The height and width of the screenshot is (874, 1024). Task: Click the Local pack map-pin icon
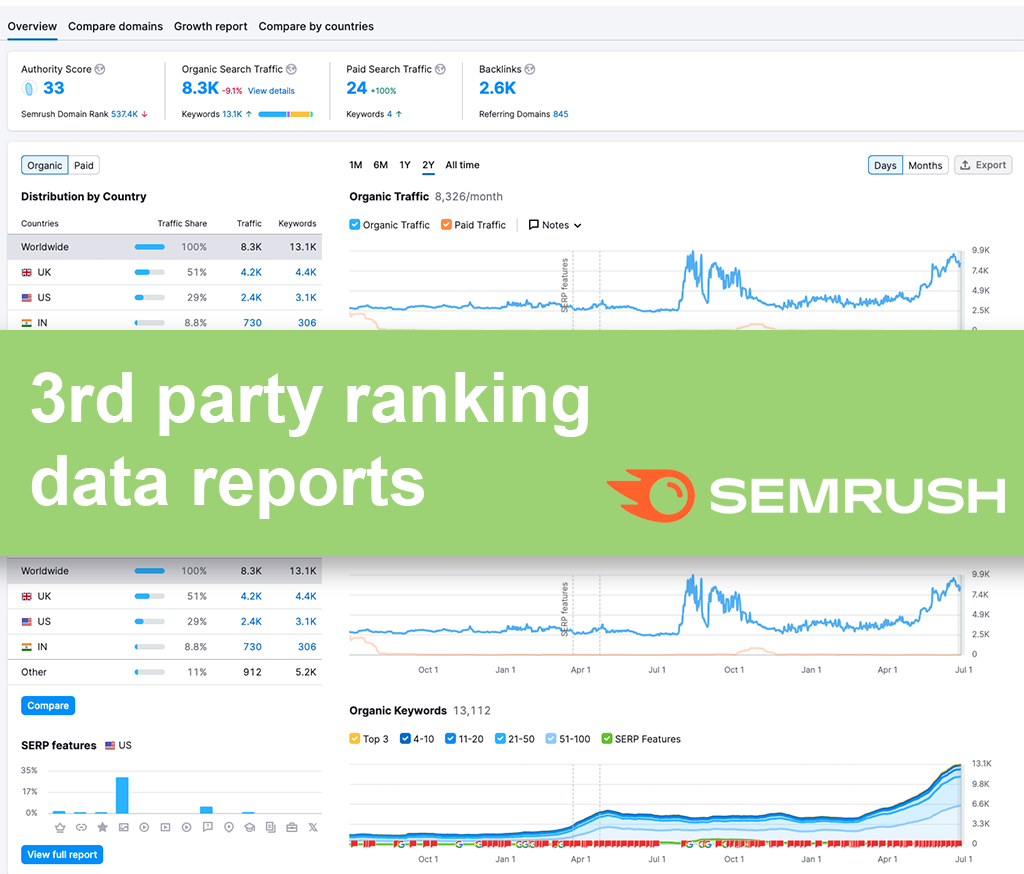click(229, 828)
